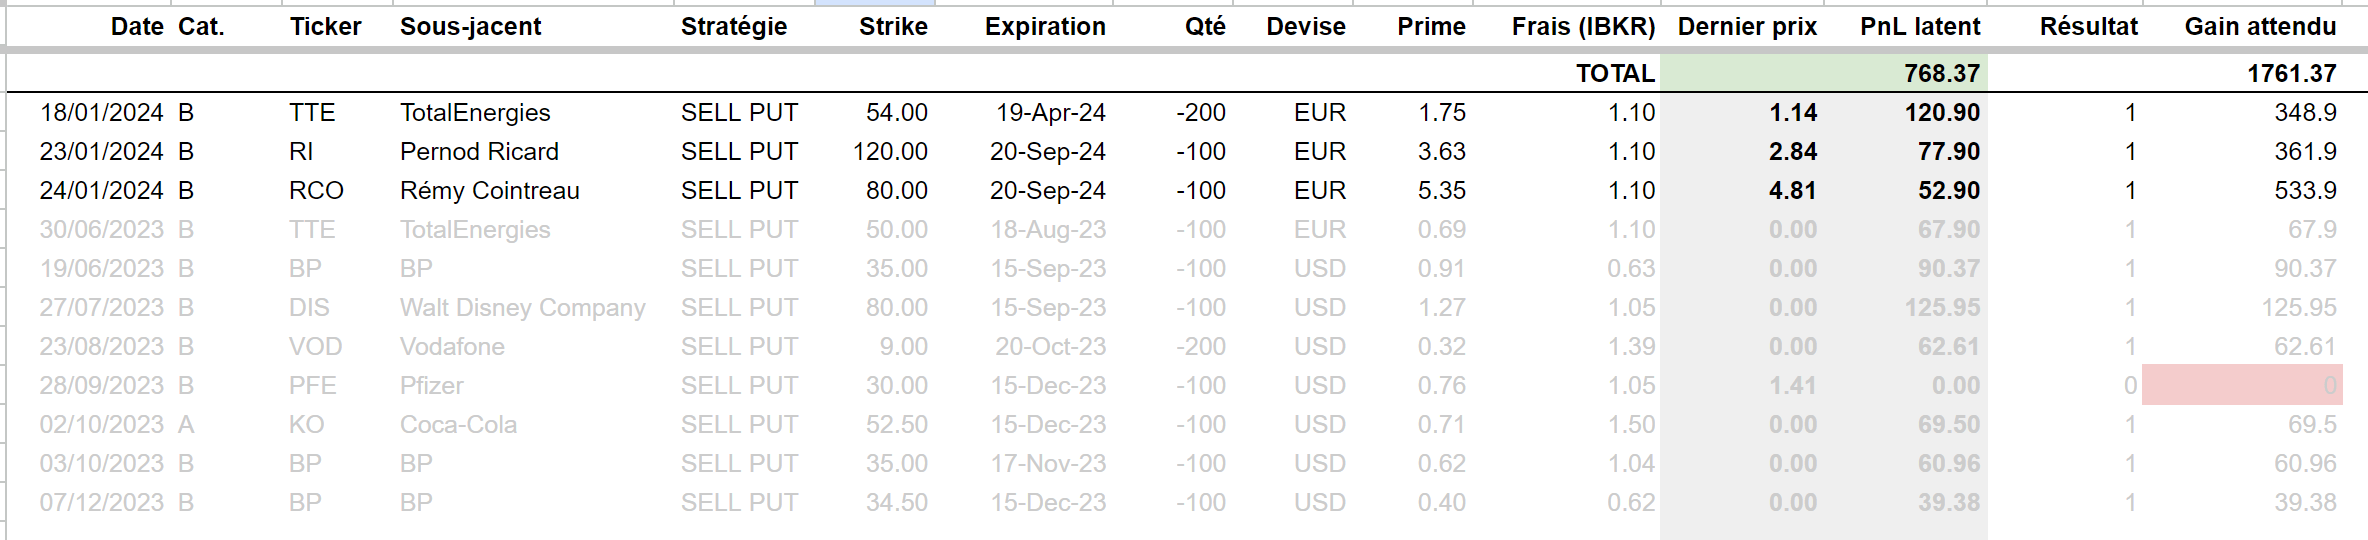Select expiration cell 19-Apr-24
Image resolution: width=2368 pixels, height=540 pixels.
tap(1050, 113)
